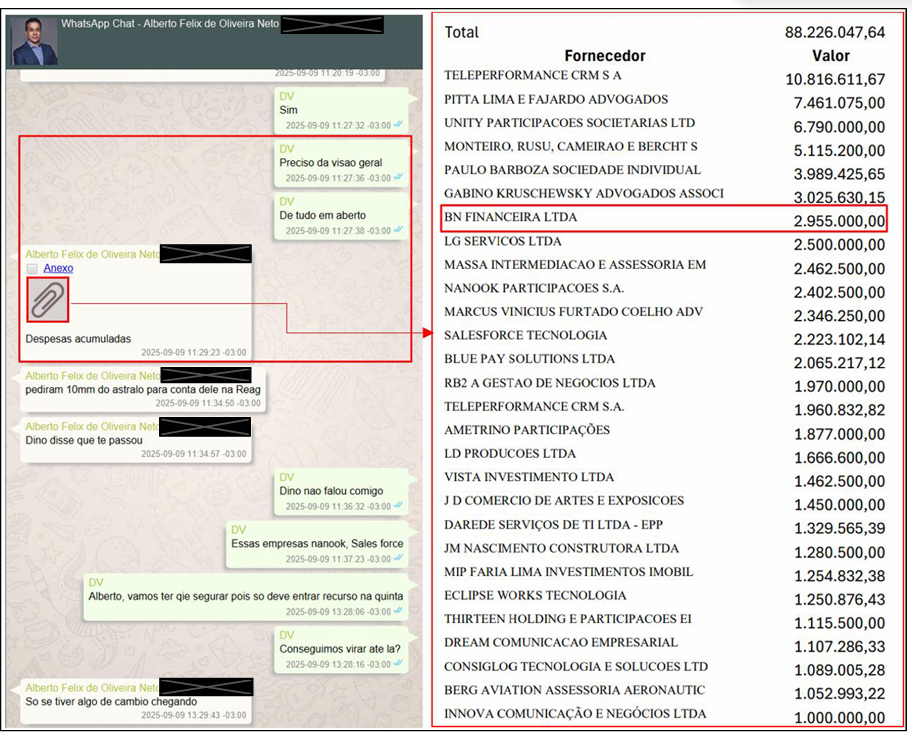Select NANOOK PARTICIPACOES S.A. row
This screenshot has height=733, width=912.
[x=664, y=289]
